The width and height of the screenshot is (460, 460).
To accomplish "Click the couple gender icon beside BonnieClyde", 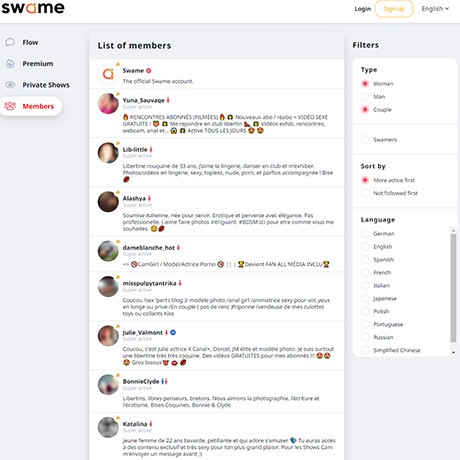I will pyautogui.click(x=164, y=381).
